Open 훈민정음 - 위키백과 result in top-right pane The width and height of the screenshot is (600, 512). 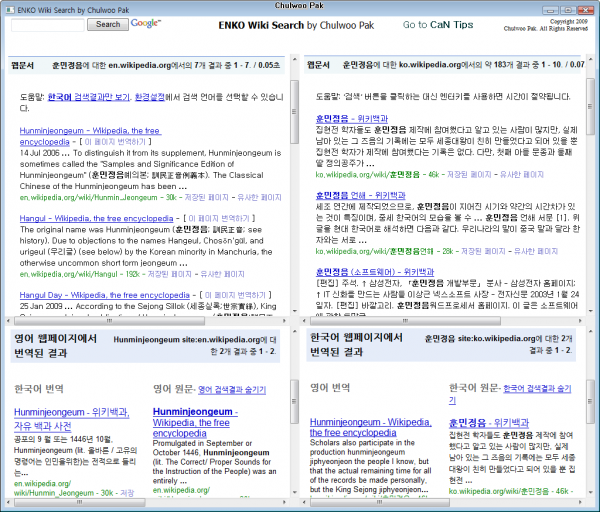pos(352,119)
